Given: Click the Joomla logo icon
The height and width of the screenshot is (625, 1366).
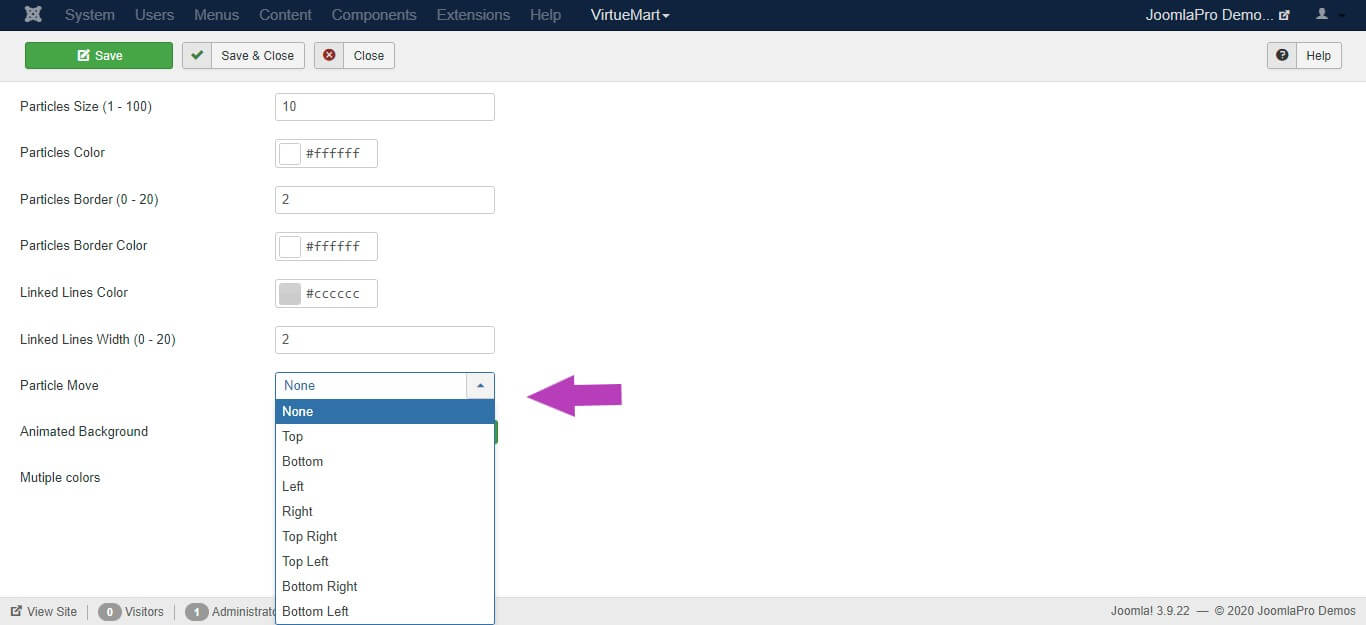Looking at the screenshot, I should 34,15.
